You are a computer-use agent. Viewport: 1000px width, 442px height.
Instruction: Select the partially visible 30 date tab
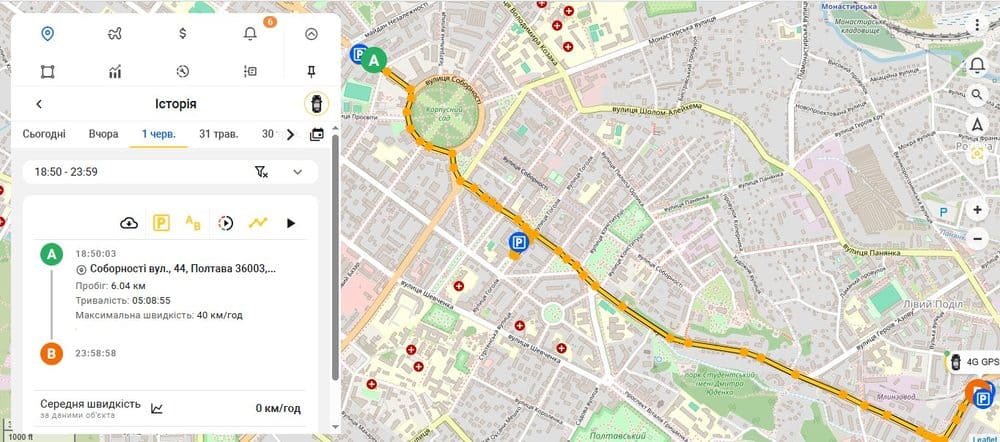pos(269,134)
